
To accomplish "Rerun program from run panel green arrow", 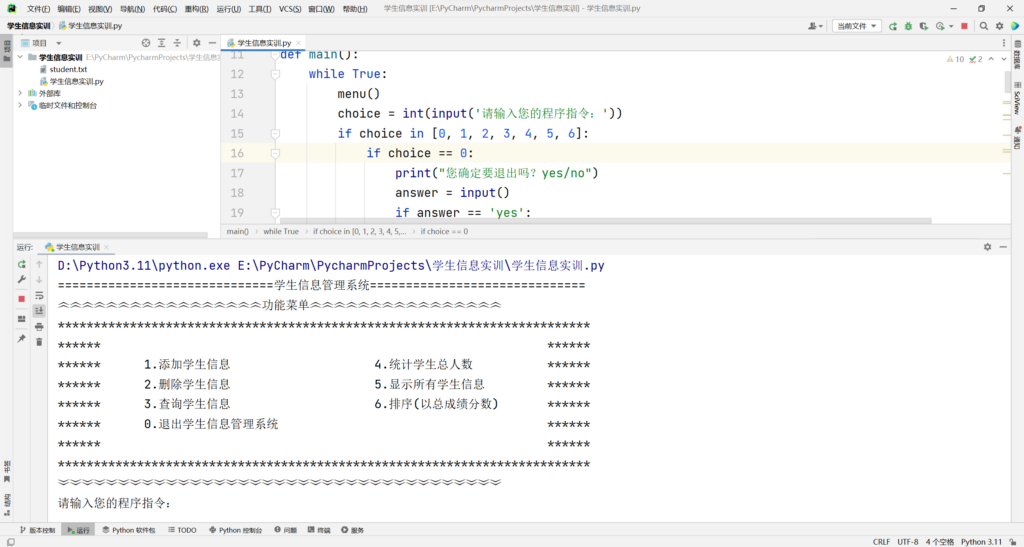I will (22, 264).
